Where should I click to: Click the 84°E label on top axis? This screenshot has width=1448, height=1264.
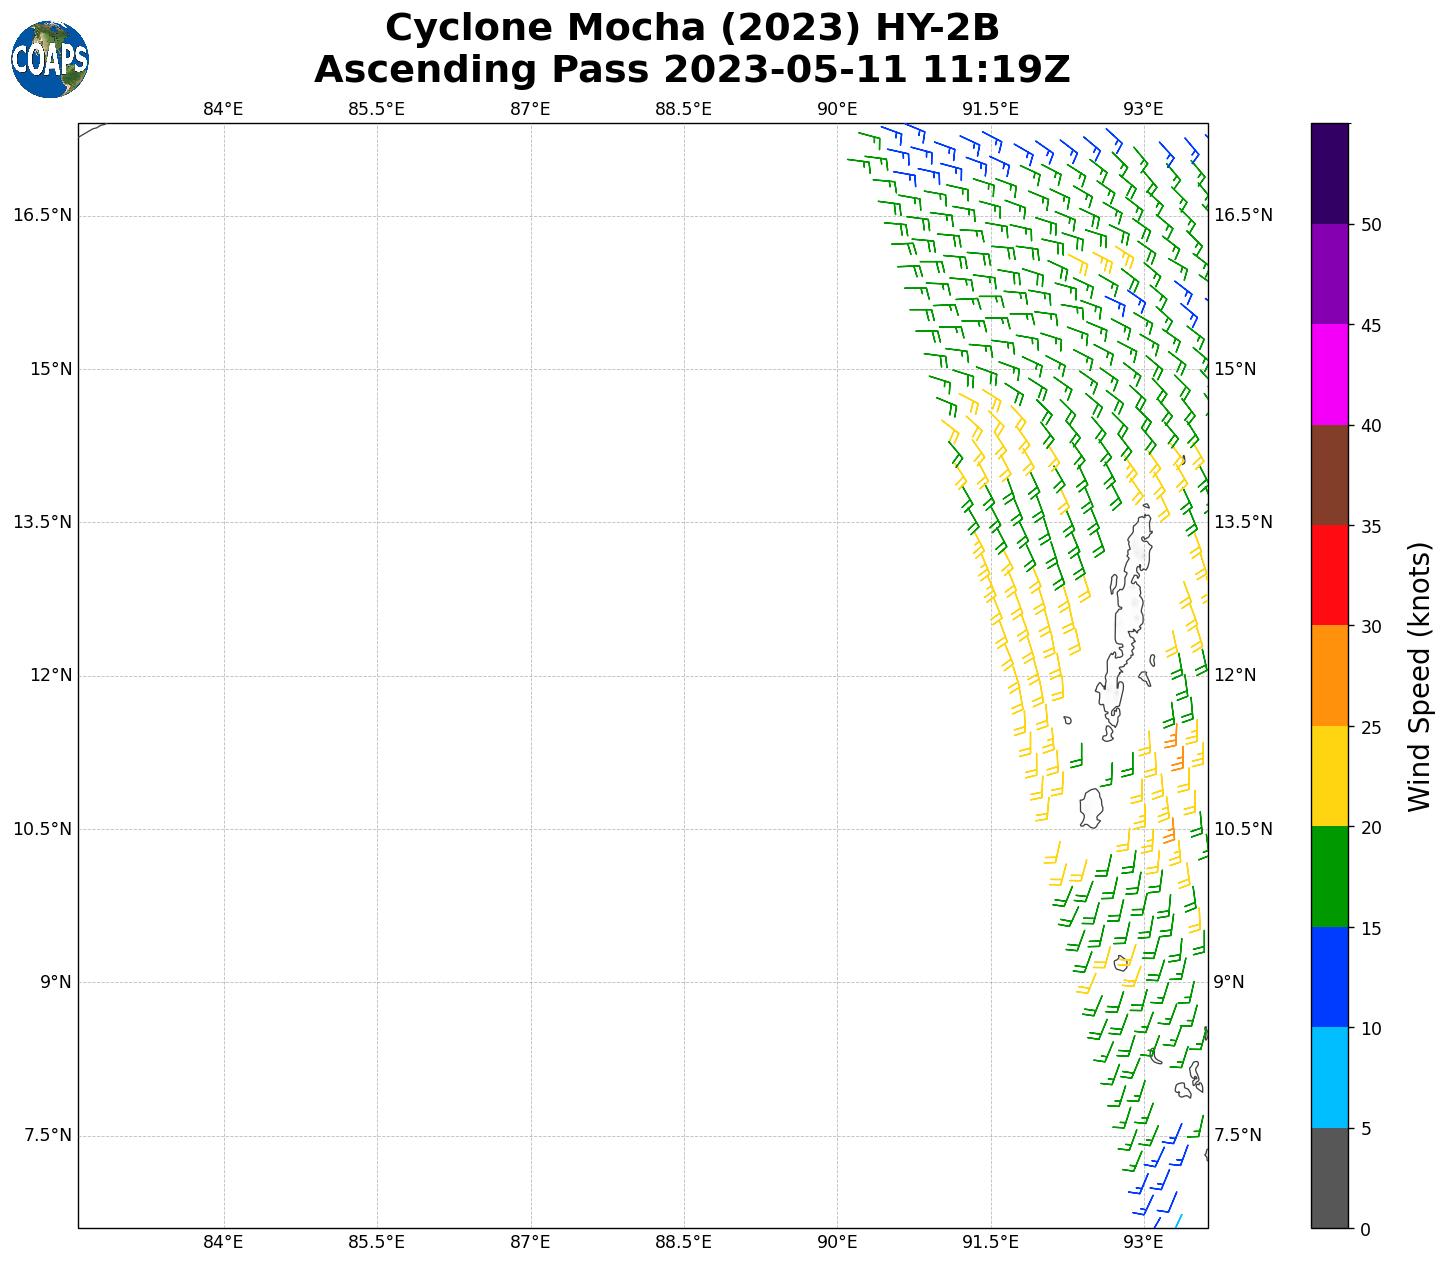[223, 109]
